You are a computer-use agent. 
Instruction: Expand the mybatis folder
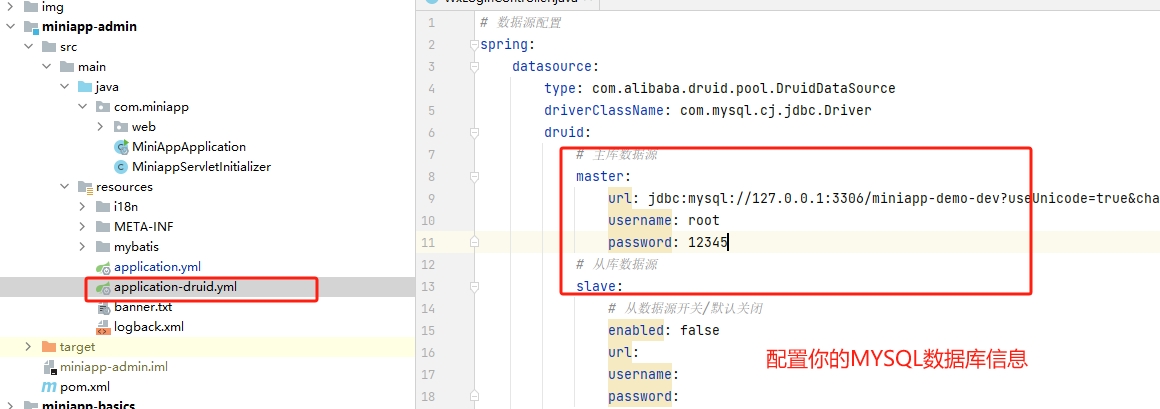(83, 247)
